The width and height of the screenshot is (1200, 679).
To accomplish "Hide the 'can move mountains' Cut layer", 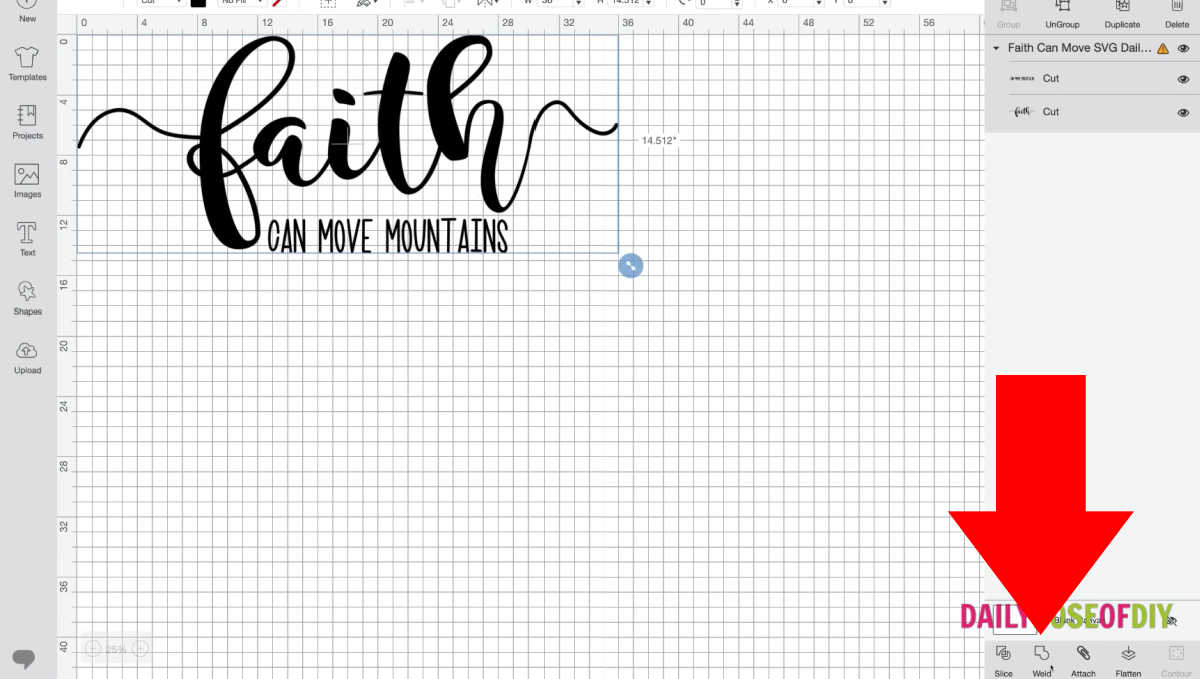I will click(1184, 79).
